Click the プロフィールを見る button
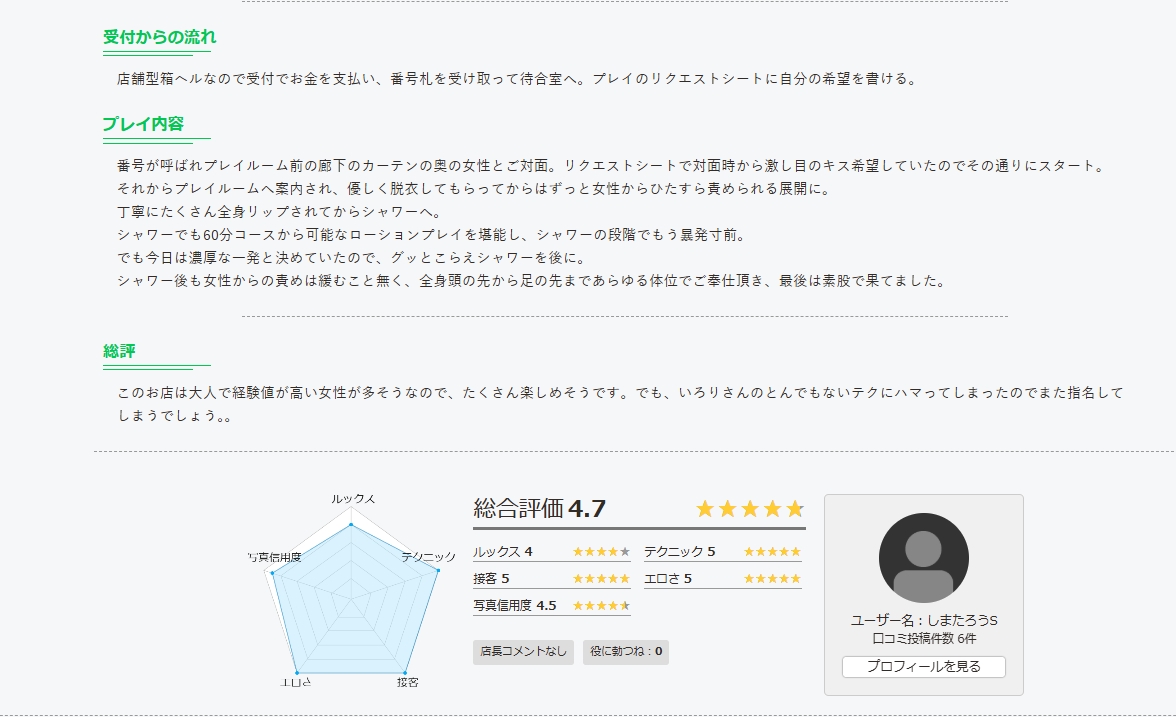The width and height of the screenshot is (1176, 717). tap(923, 666)
